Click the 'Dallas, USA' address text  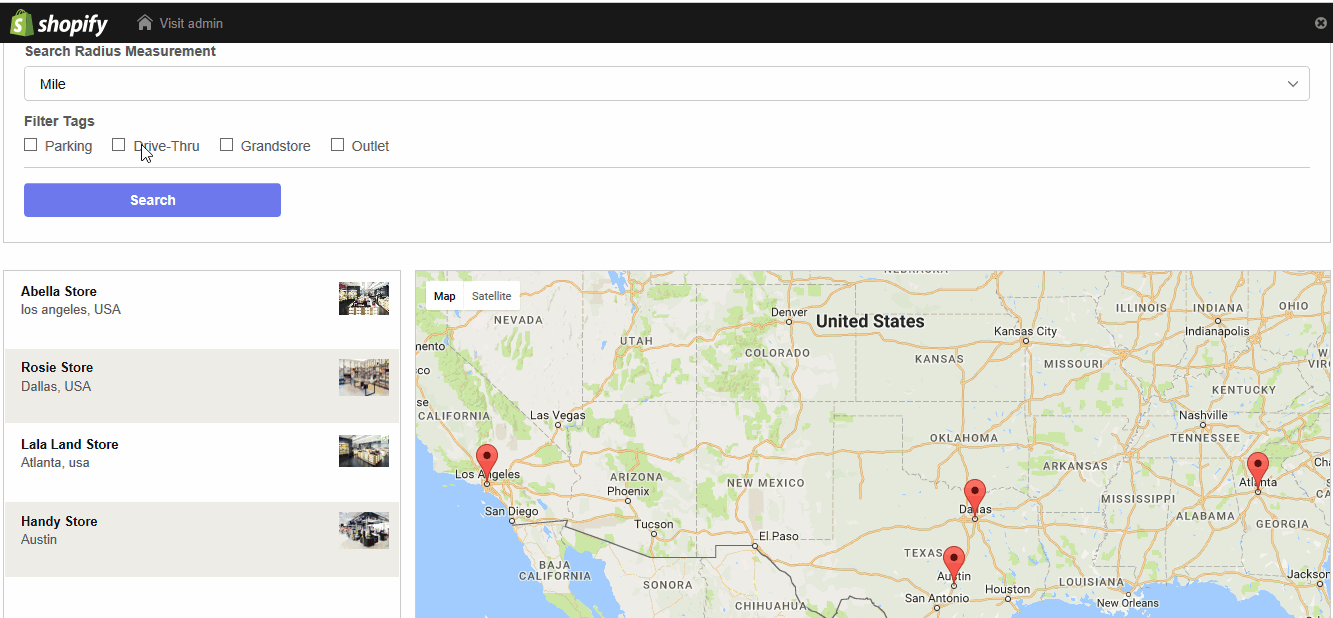tap(56, 387)
